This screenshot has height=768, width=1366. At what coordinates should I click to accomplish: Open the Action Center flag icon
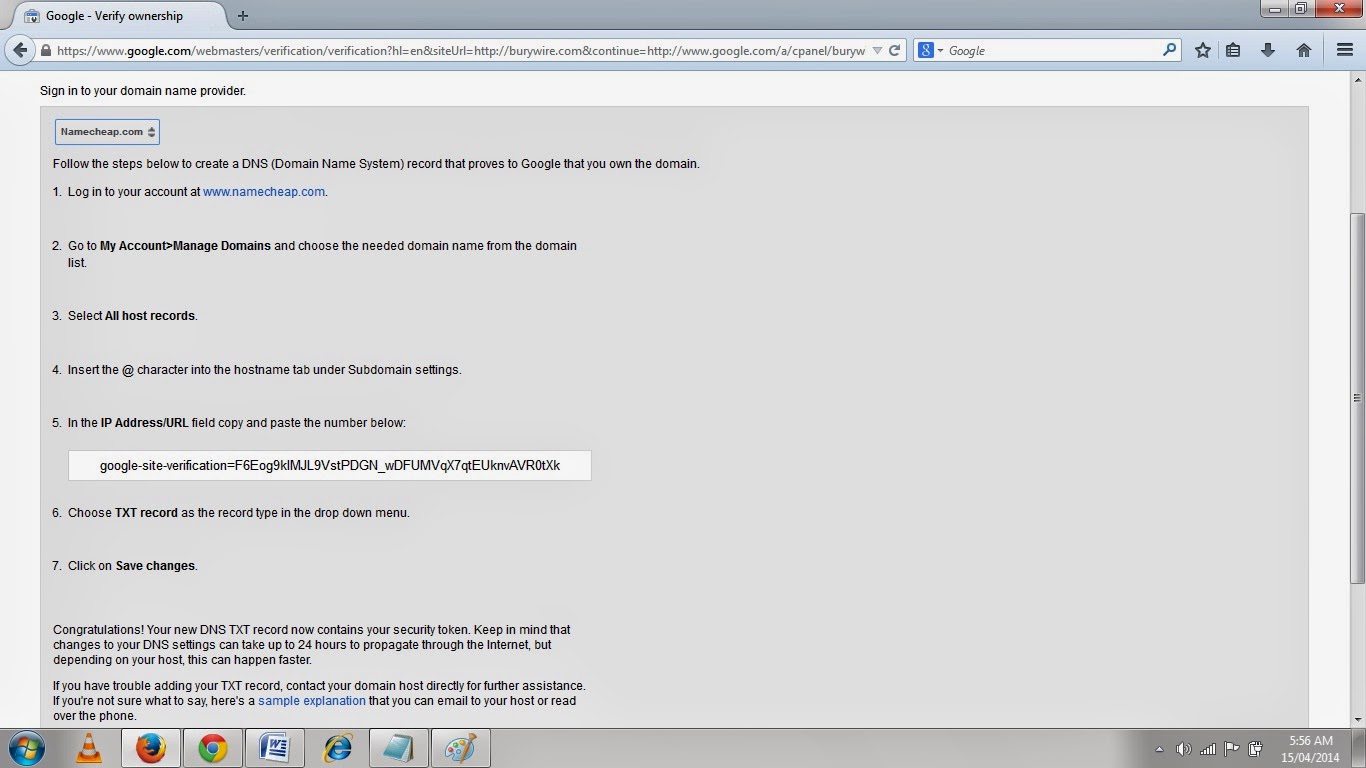pyautogui.click(x=1232, y=748)
